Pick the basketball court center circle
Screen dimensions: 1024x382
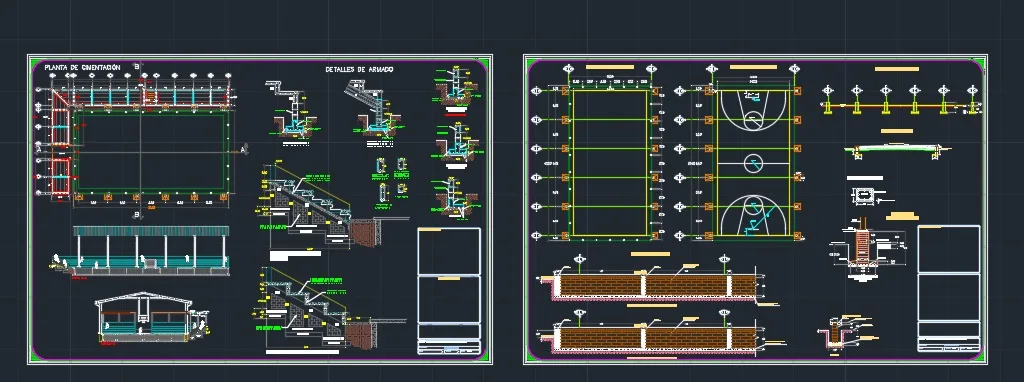(x=754, y=163)
